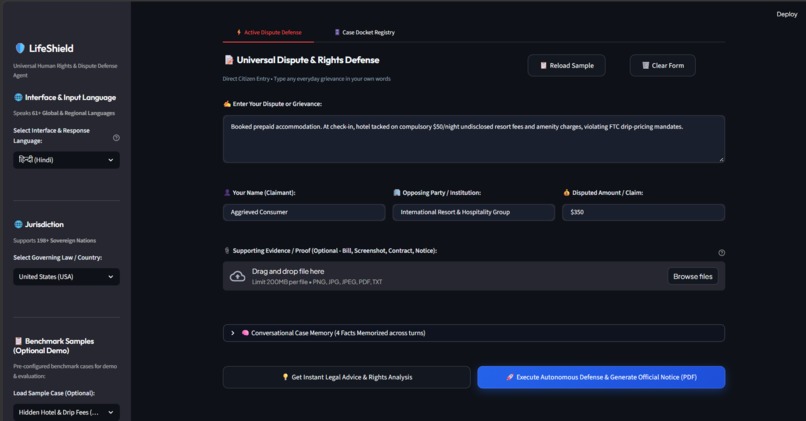The width and height of the screenshot is (806, 421).
Task: Click the text "Supports 198+ Sovereign Nations"
Action: tap(54, 241)
